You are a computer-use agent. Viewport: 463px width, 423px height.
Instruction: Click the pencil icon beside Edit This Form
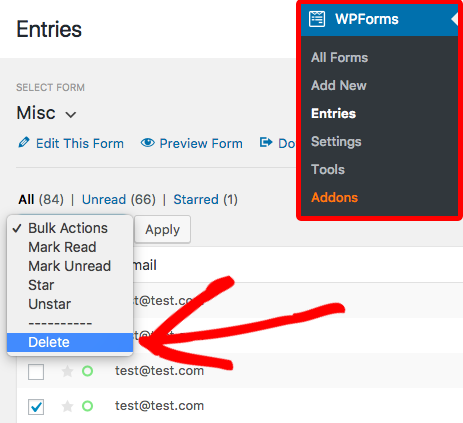[24, 142]
